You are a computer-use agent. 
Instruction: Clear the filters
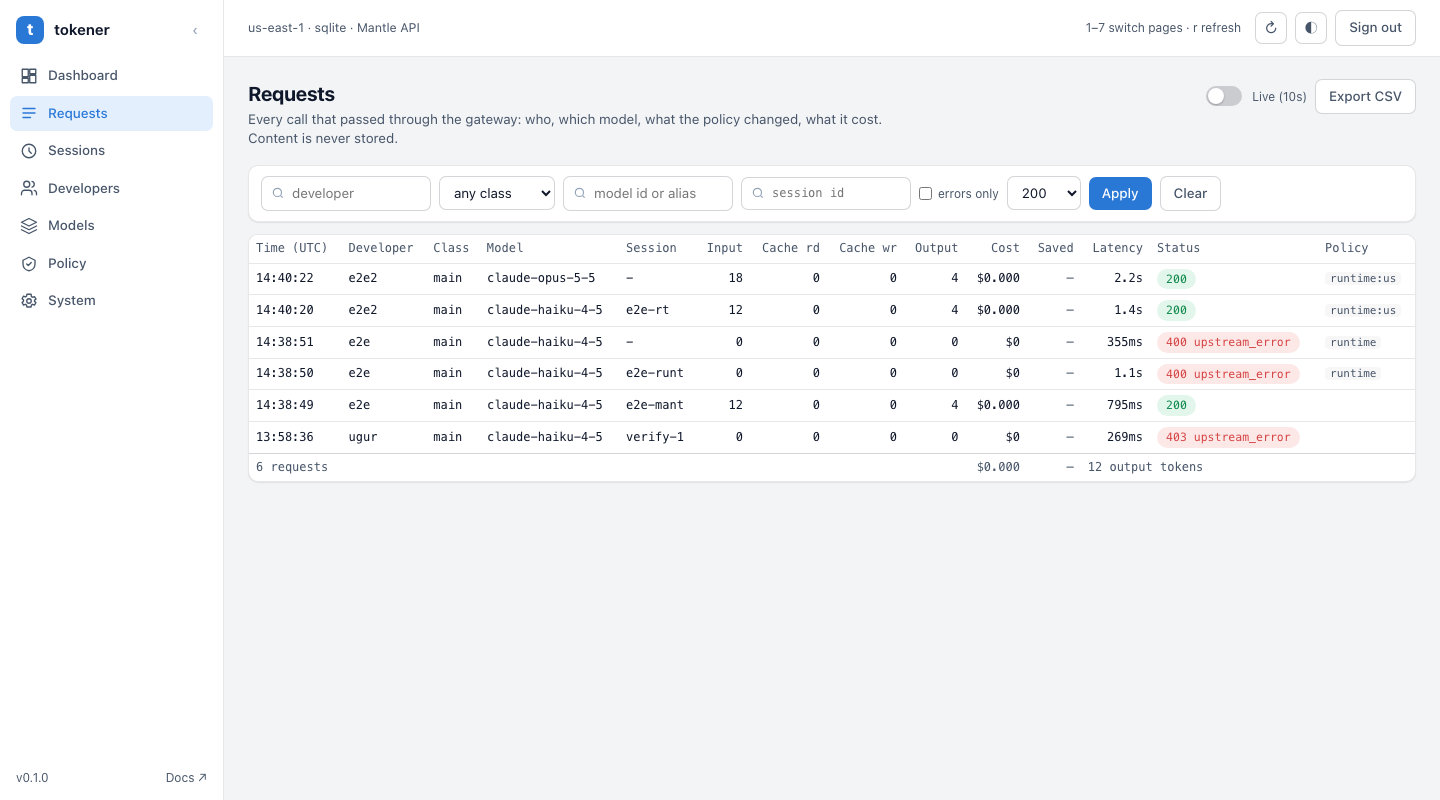pyautogui.click(x=1190, y=194)
